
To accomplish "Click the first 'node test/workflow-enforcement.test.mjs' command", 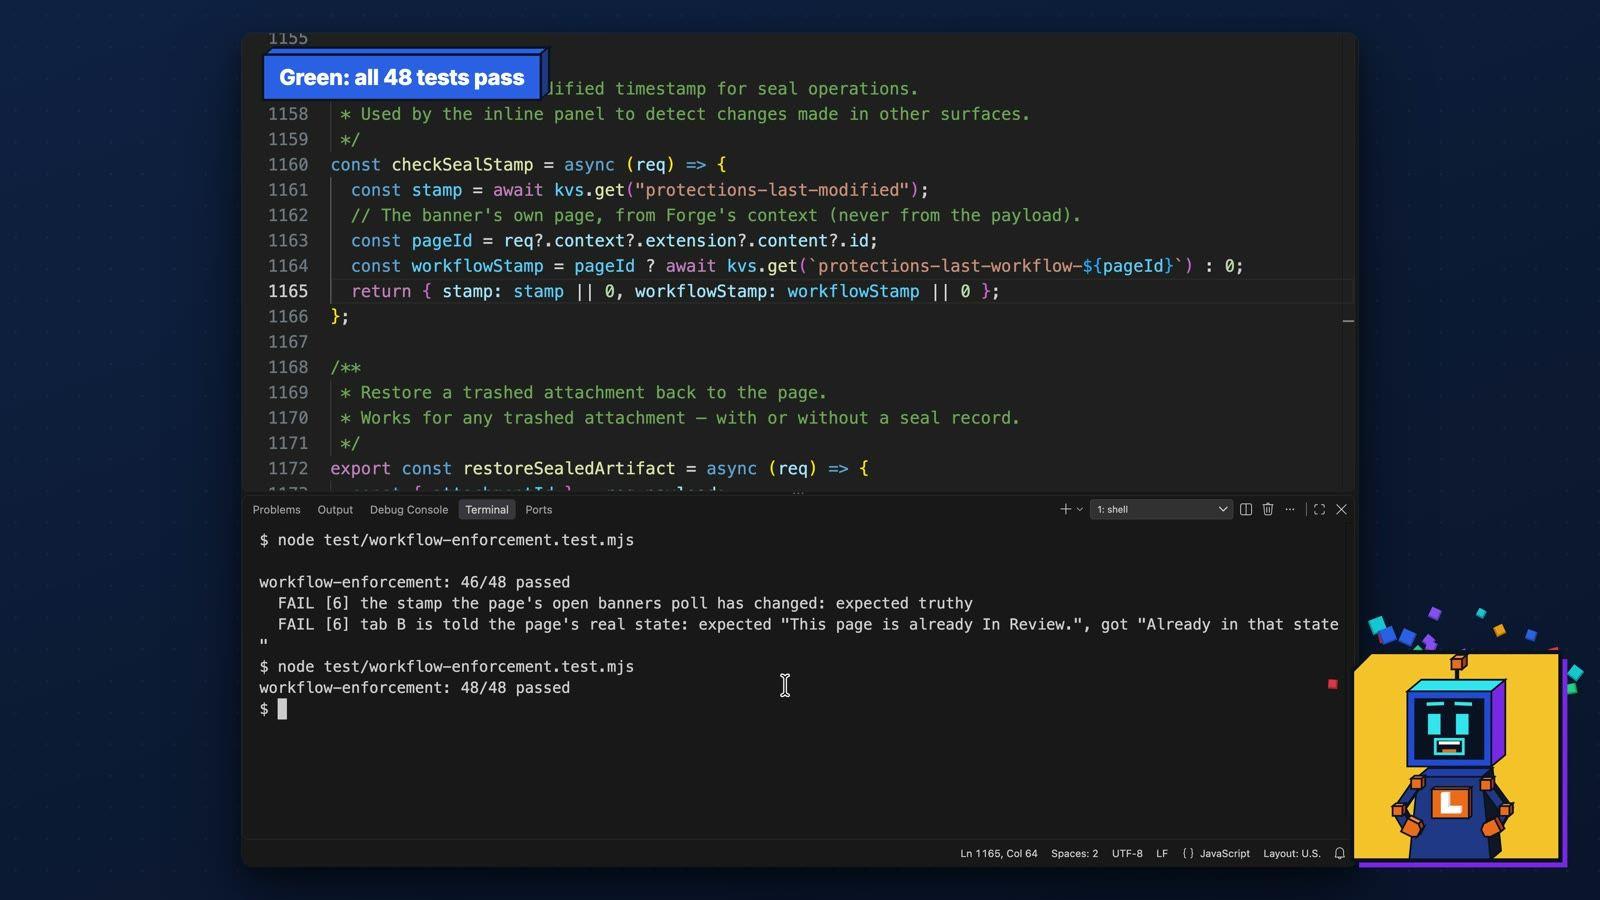I will click(x=455, y=540).
